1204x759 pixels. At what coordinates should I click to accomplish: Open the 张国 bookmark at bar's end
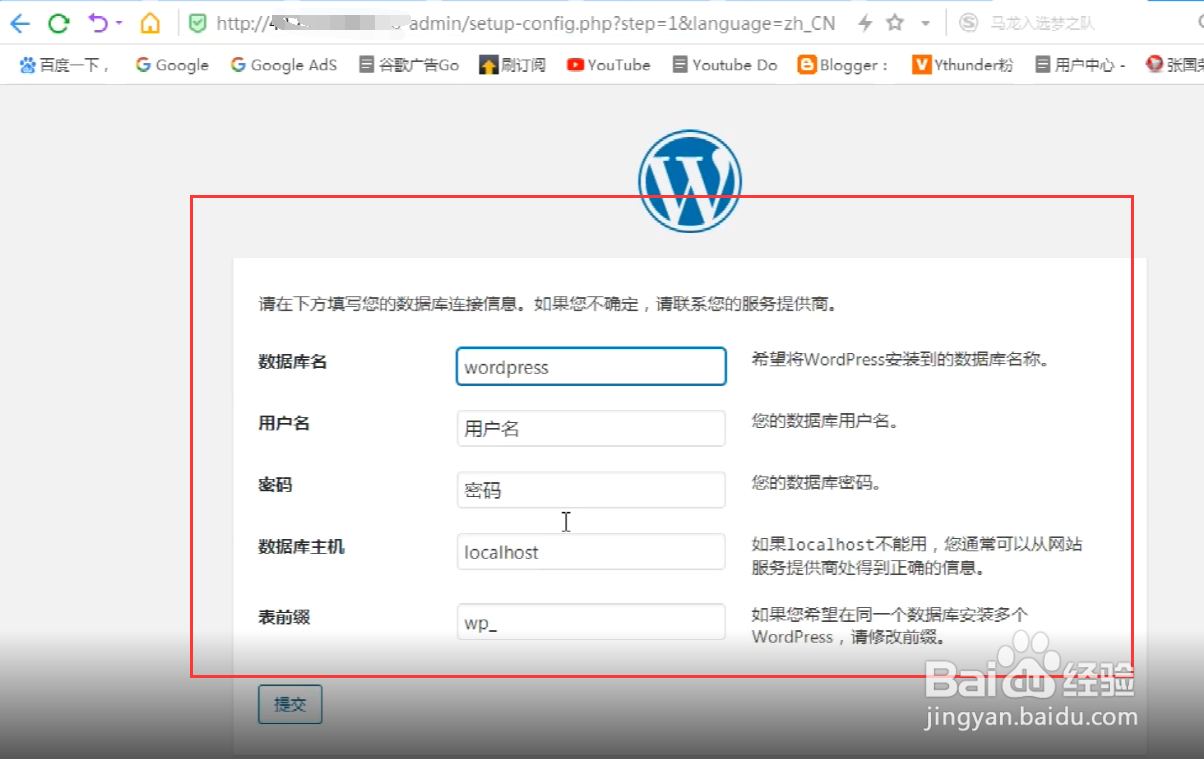tap(1174, 65)
